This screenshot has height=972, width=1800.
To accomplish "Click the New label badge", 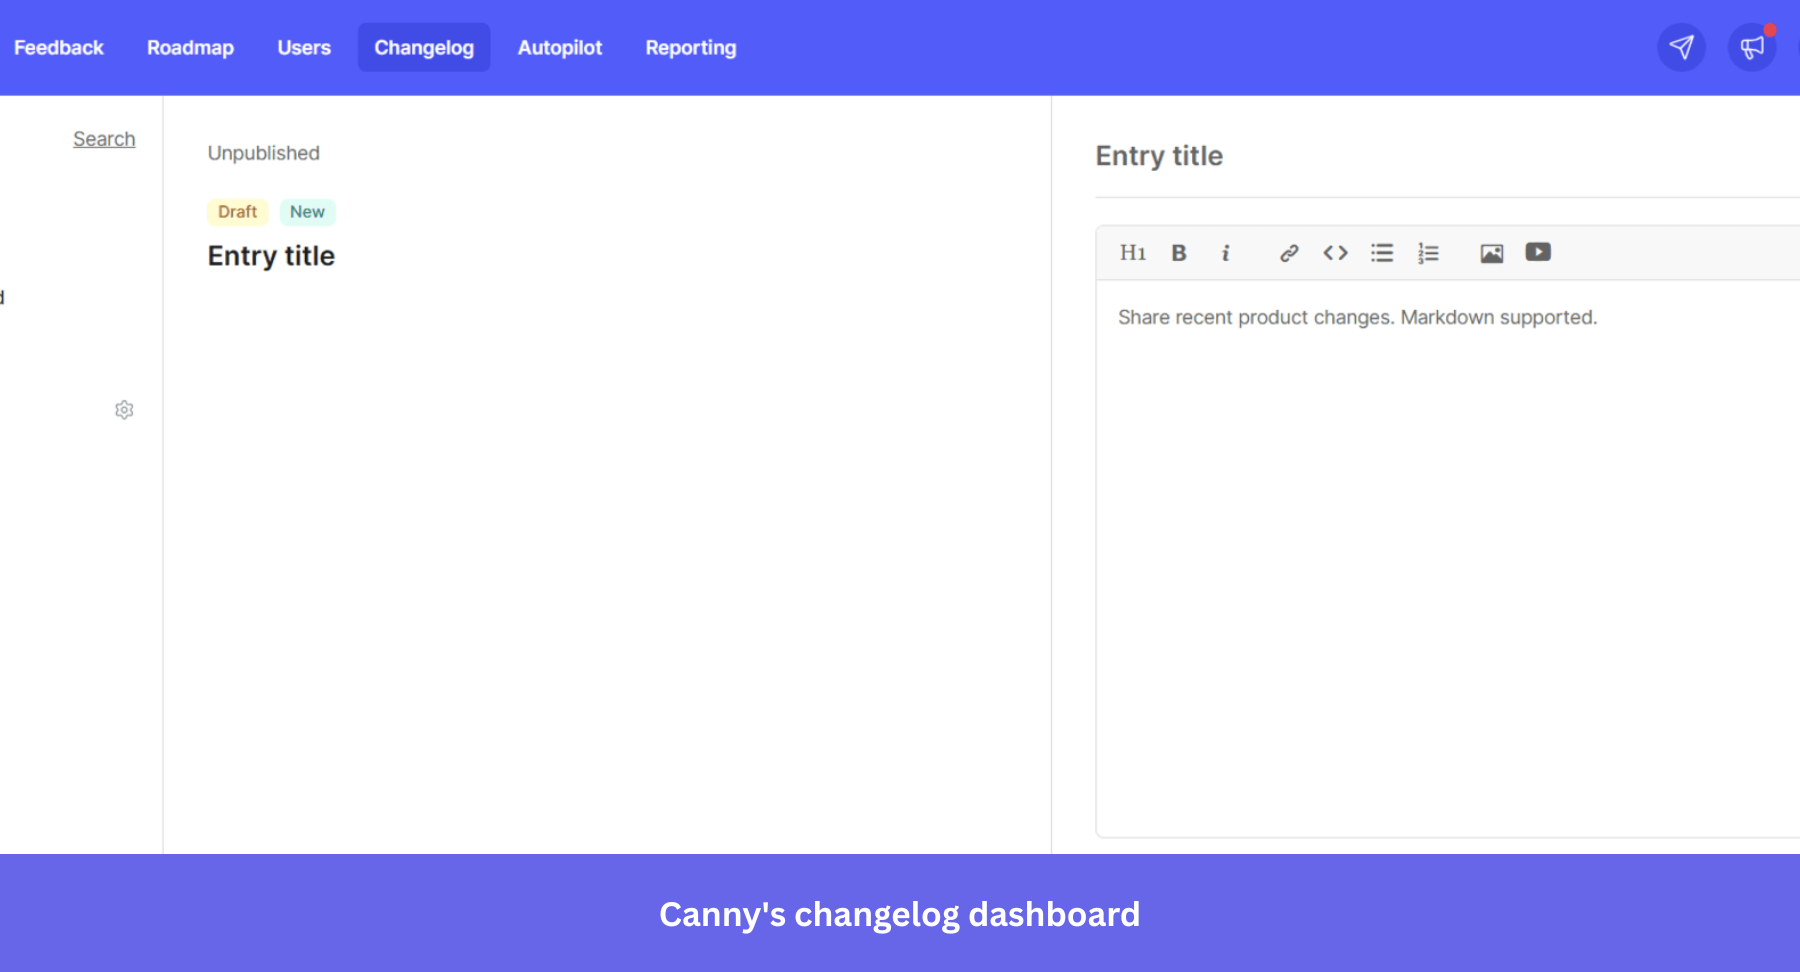I will click(307, 212).
